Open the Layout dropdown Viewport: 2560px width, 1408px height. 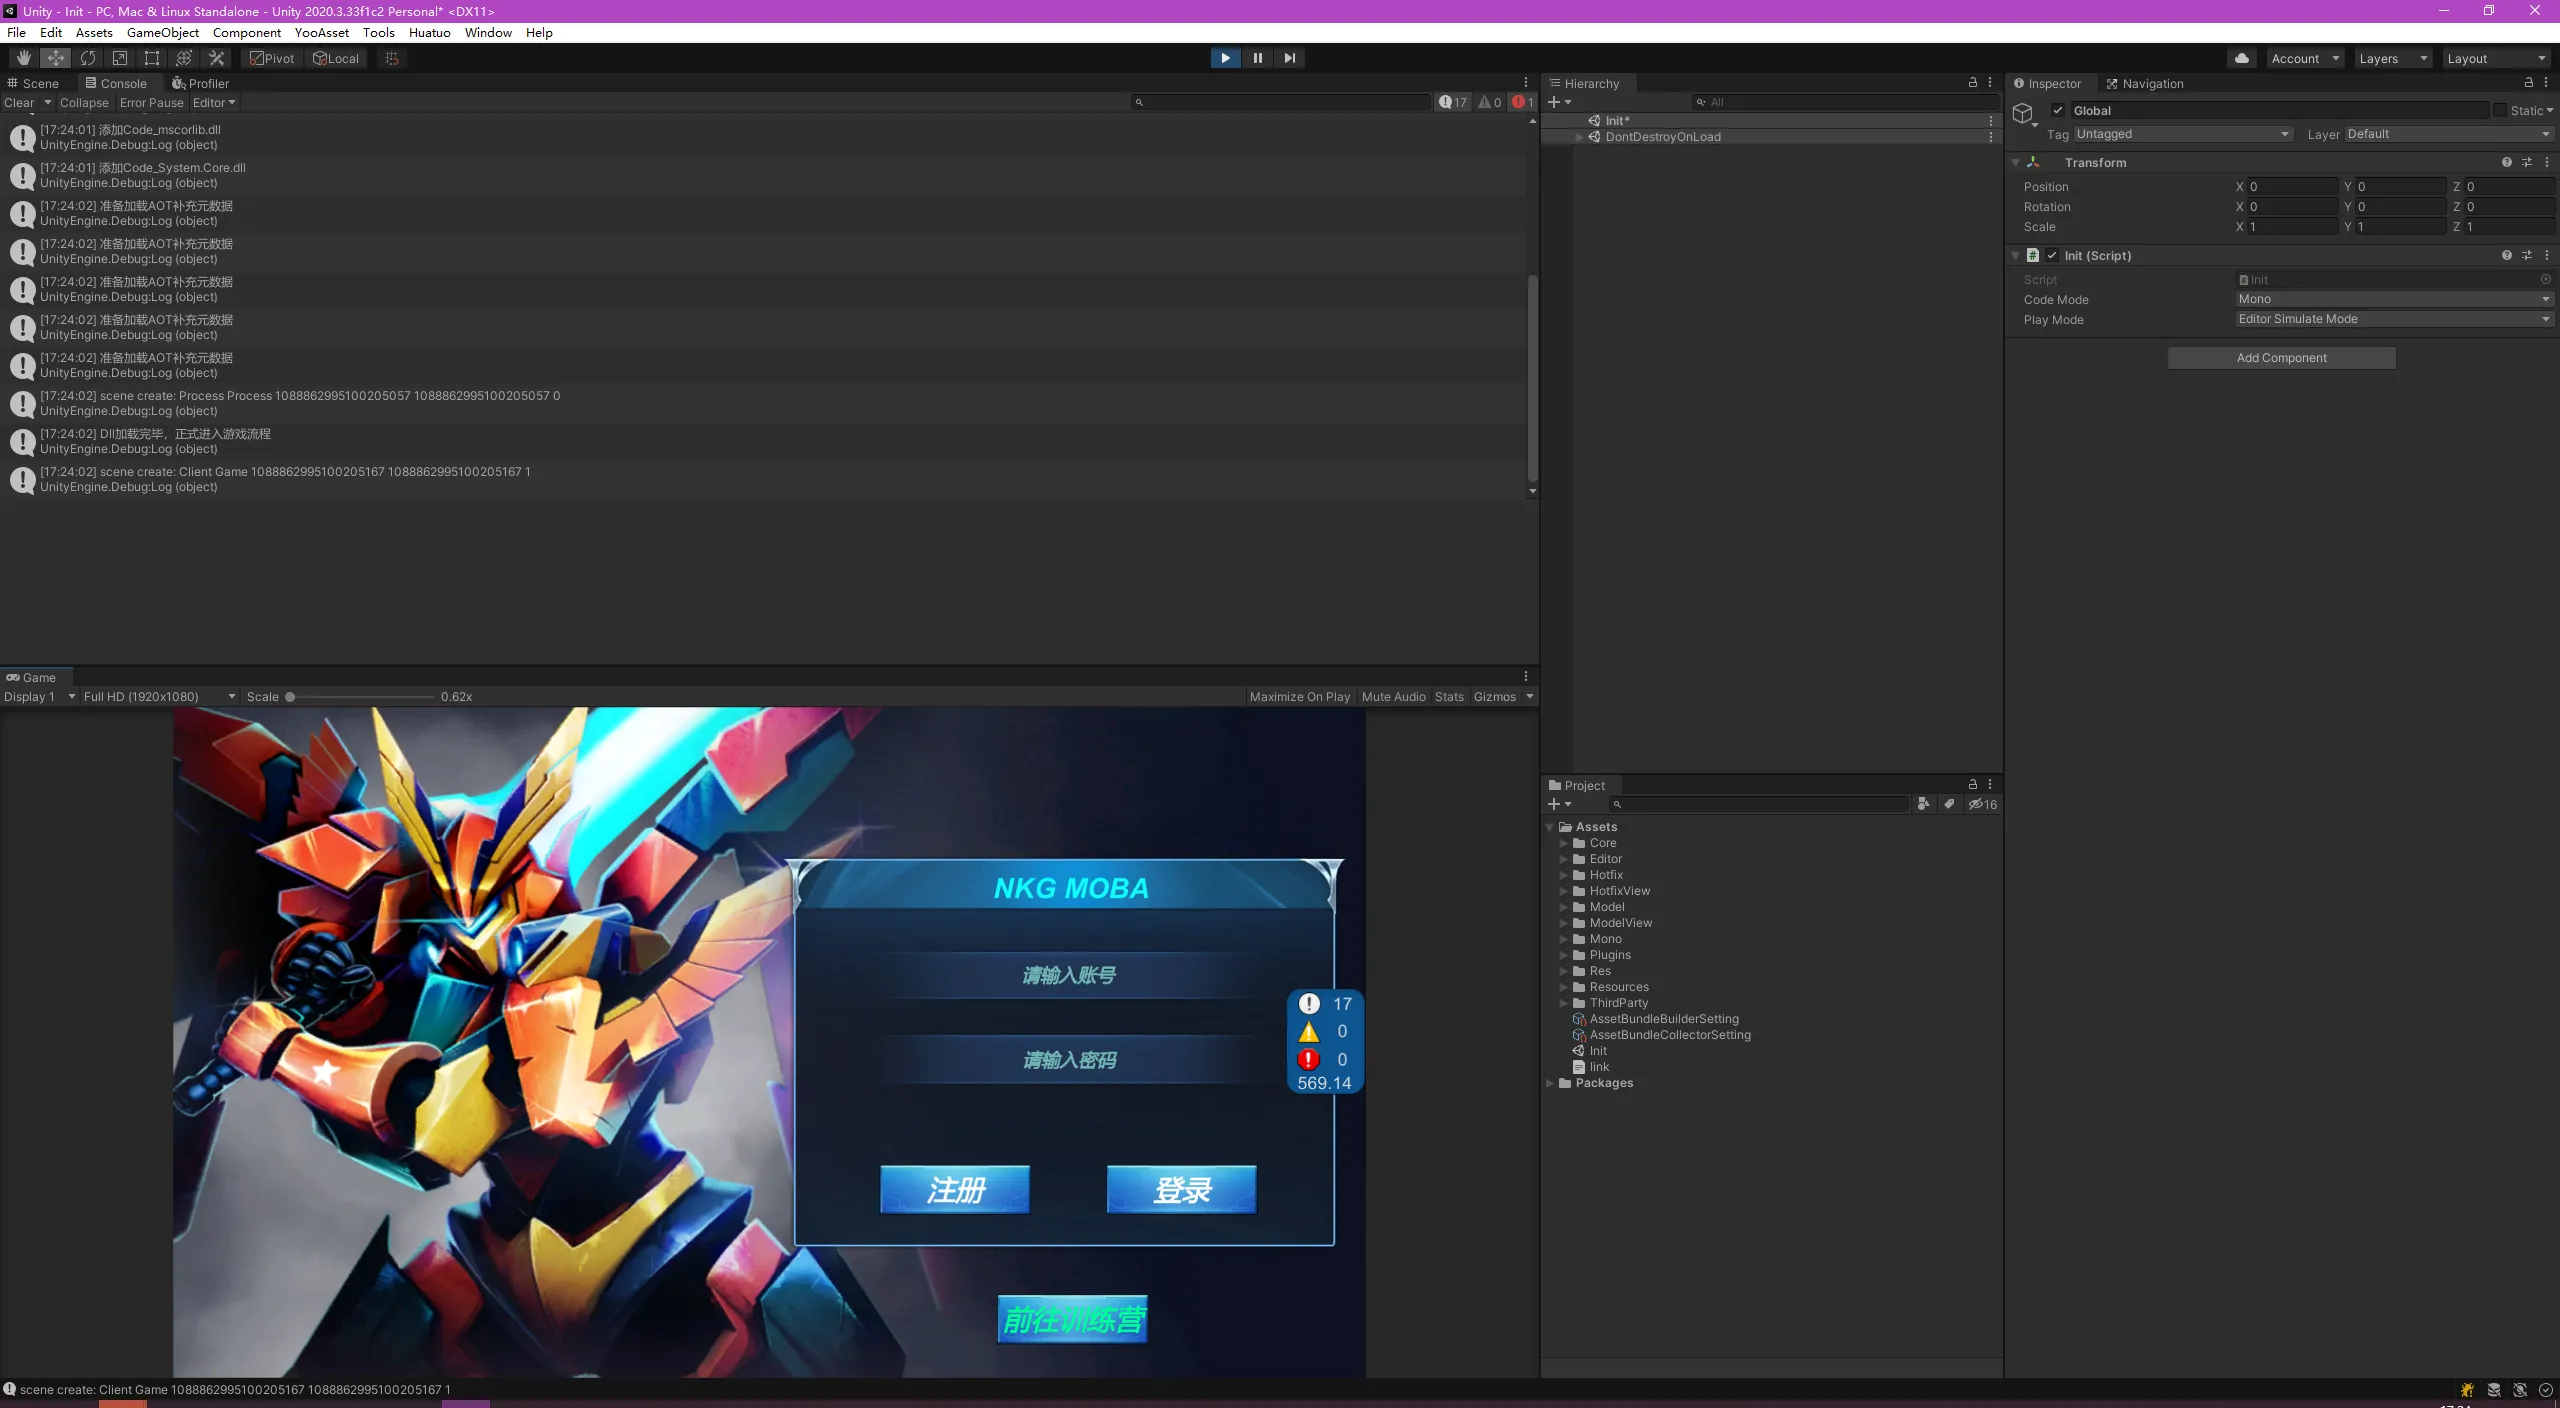(2497, 58)
